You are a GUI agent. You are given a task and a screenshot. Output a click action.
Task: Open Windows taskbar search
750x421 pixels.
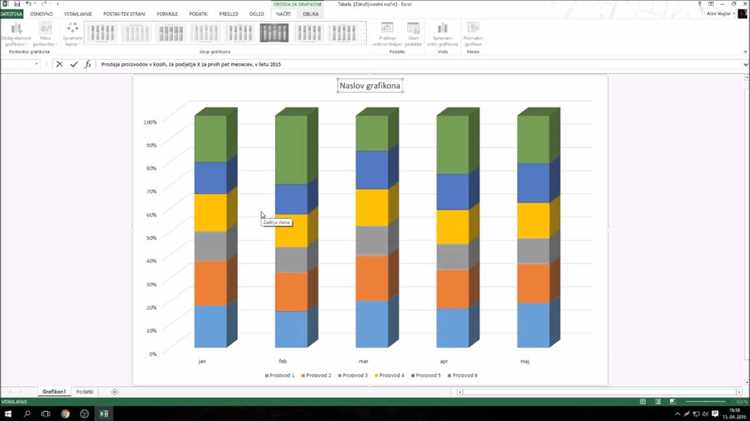point(27,414)
